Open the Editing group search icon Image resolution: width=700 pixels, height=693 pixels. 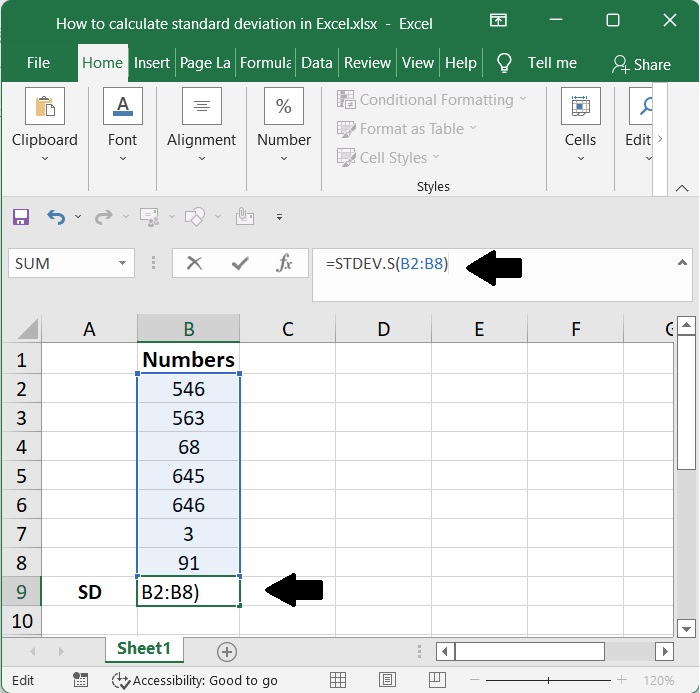641,106
